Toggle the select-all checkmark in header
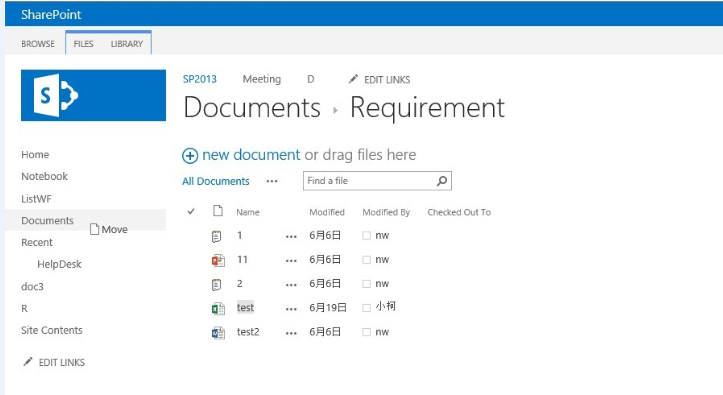723x395 pixels. (x=191, y=212)
